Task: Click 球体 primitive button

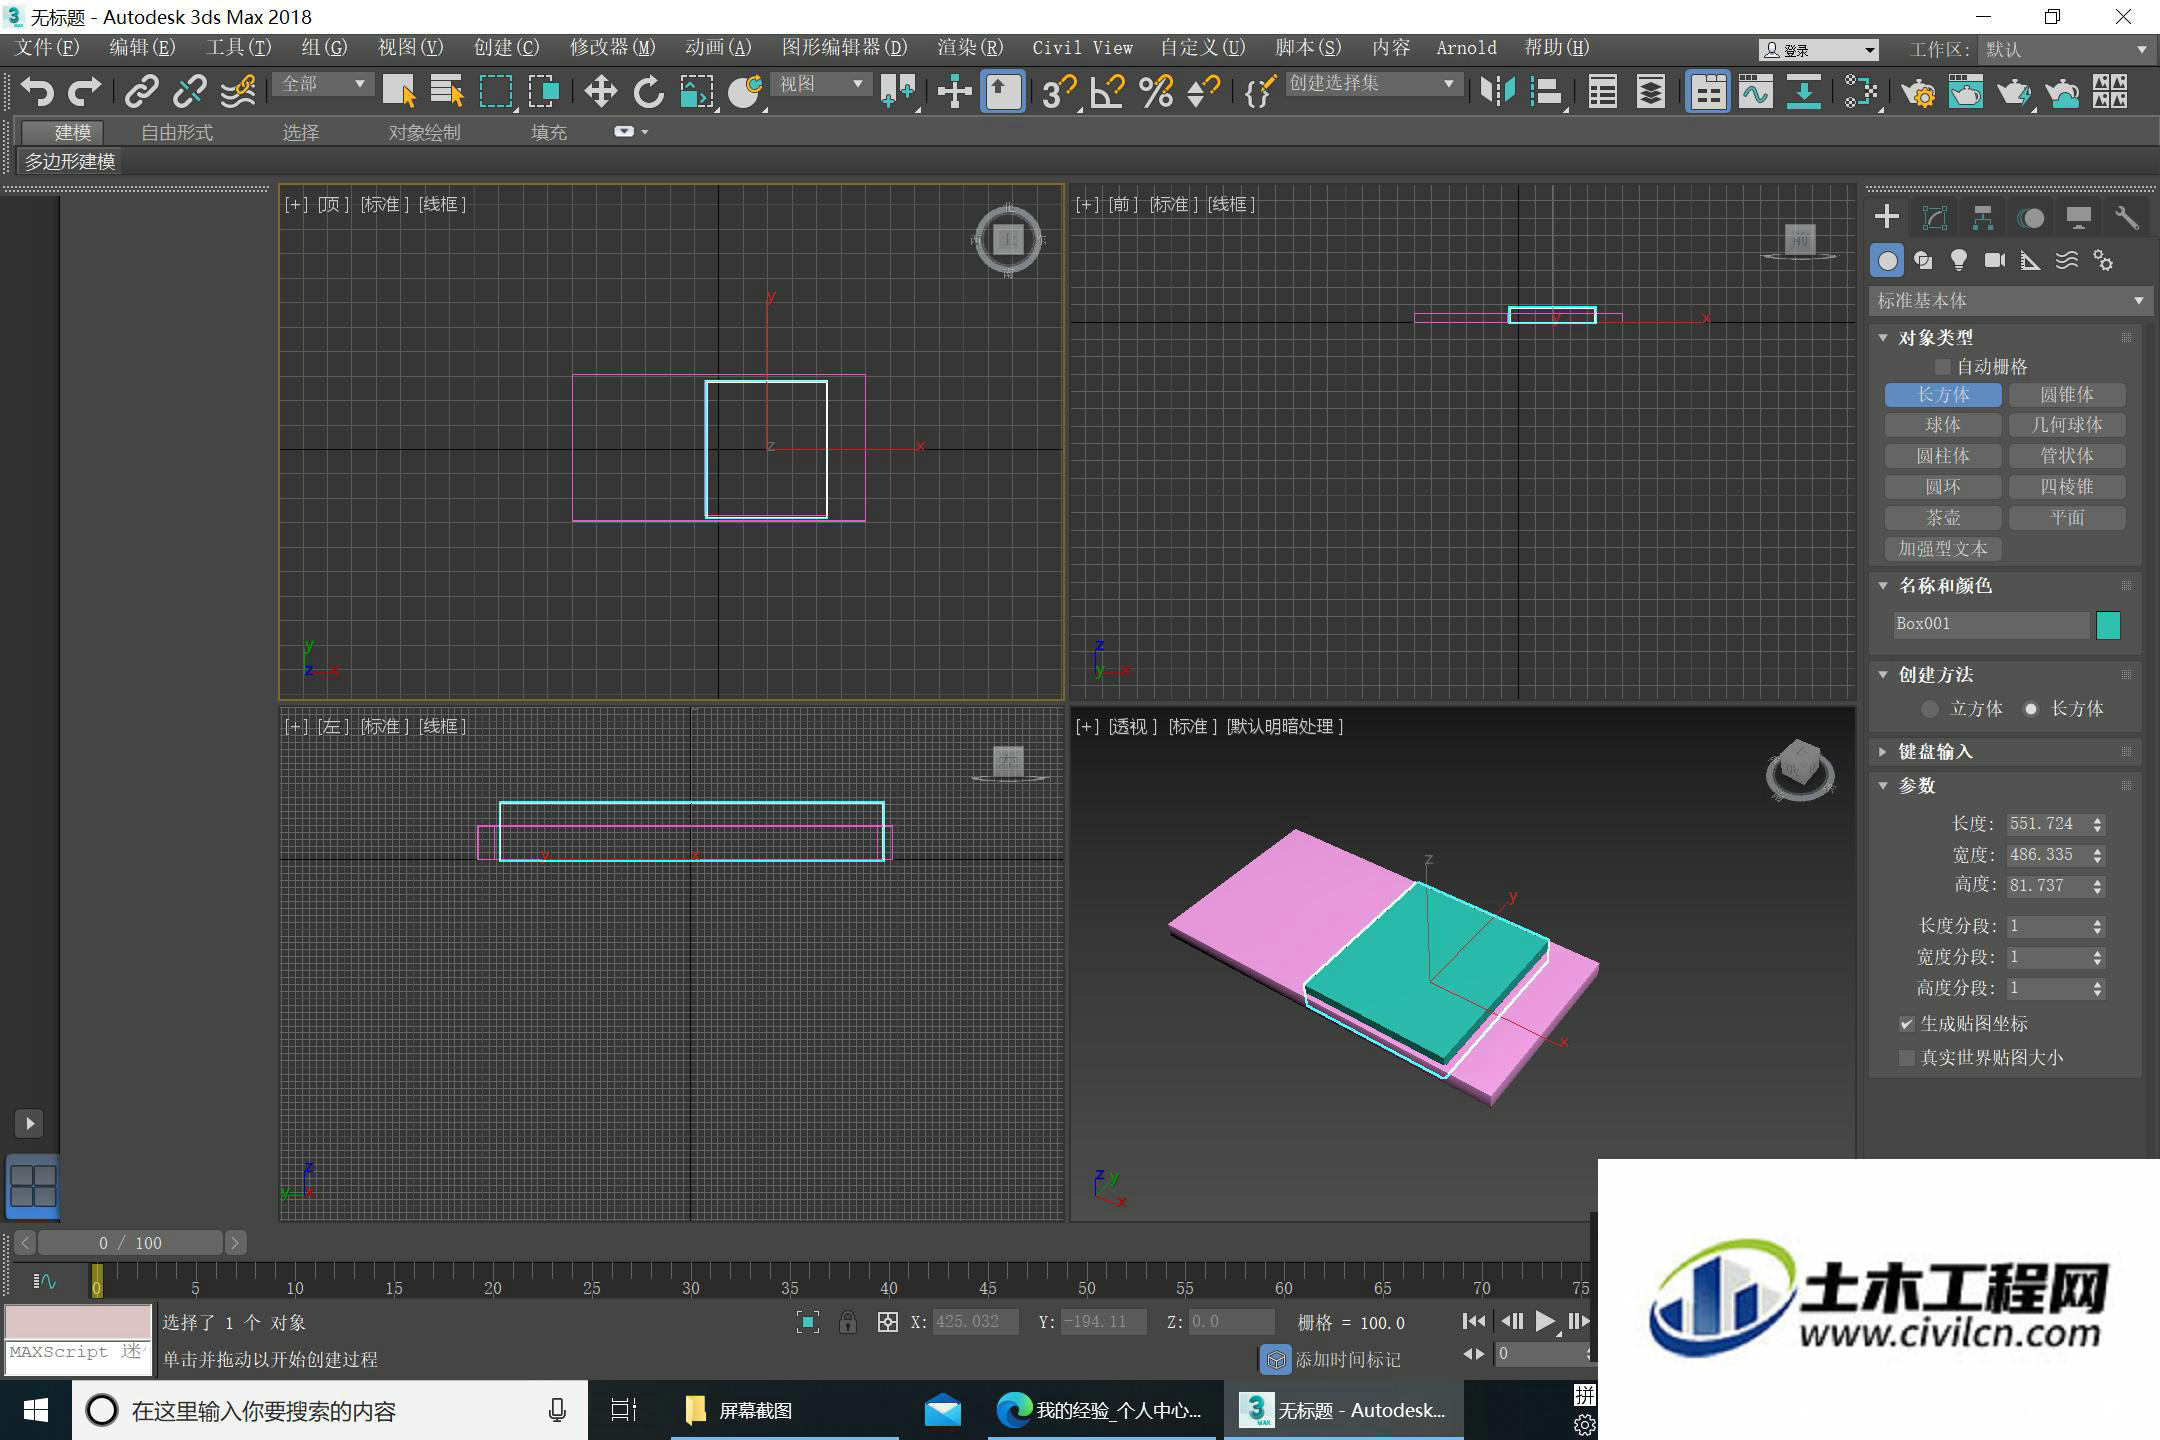Action: click(x=1943, y=426)
